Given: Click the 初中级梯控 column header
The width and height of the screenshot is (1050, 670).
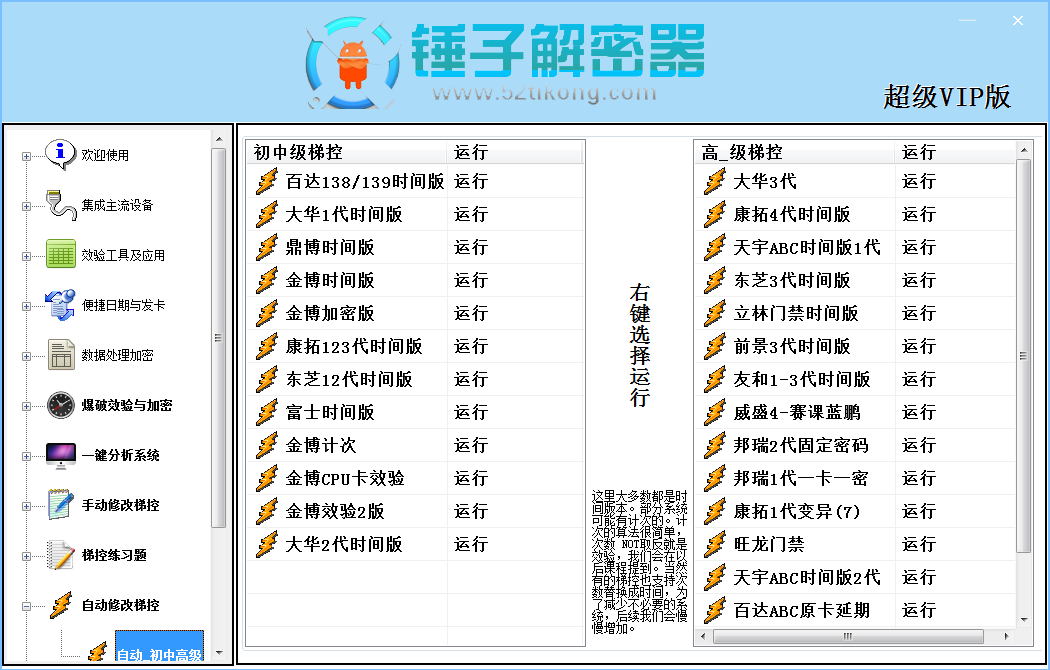Looking at the screenshot, I should click(346, 152).
